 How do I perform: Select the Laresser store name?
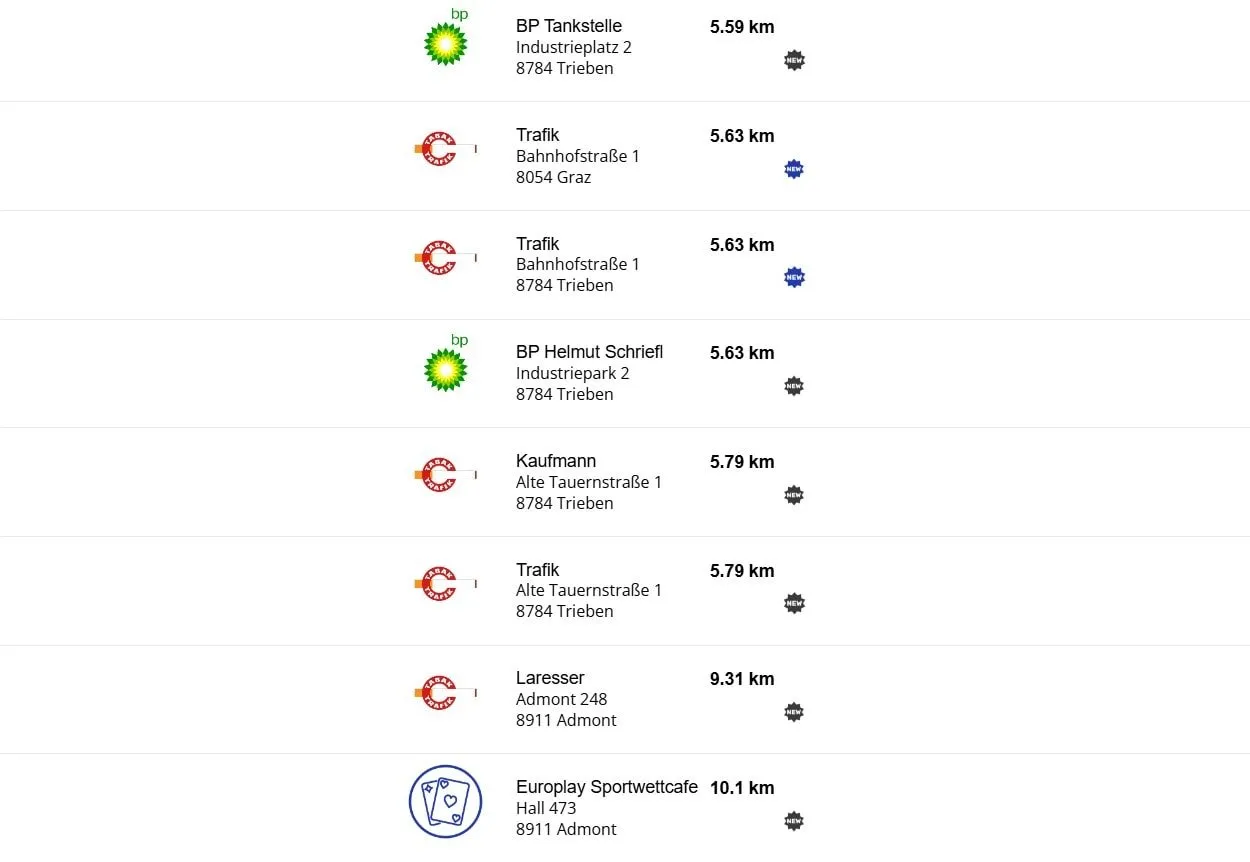(x=550, y=678)
